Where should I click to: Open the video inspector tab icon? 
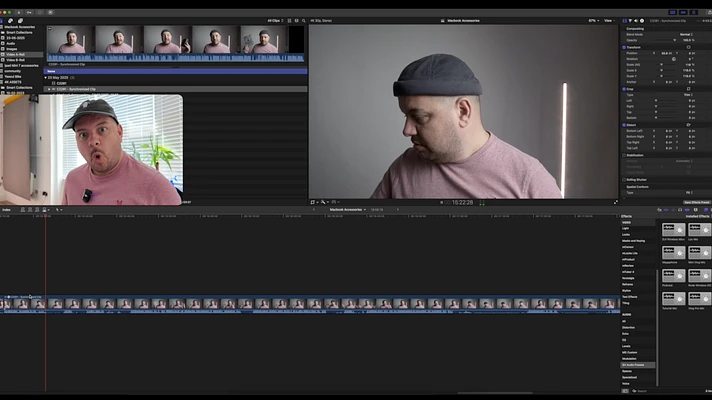click(625, 21)
